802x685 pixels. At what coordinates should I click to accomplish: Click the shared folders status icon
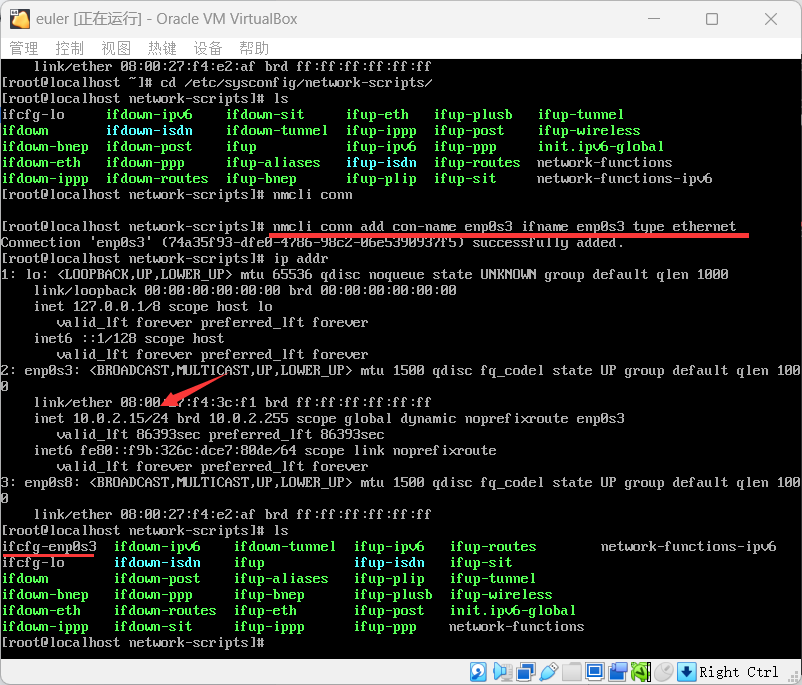(x=570, y=671)
